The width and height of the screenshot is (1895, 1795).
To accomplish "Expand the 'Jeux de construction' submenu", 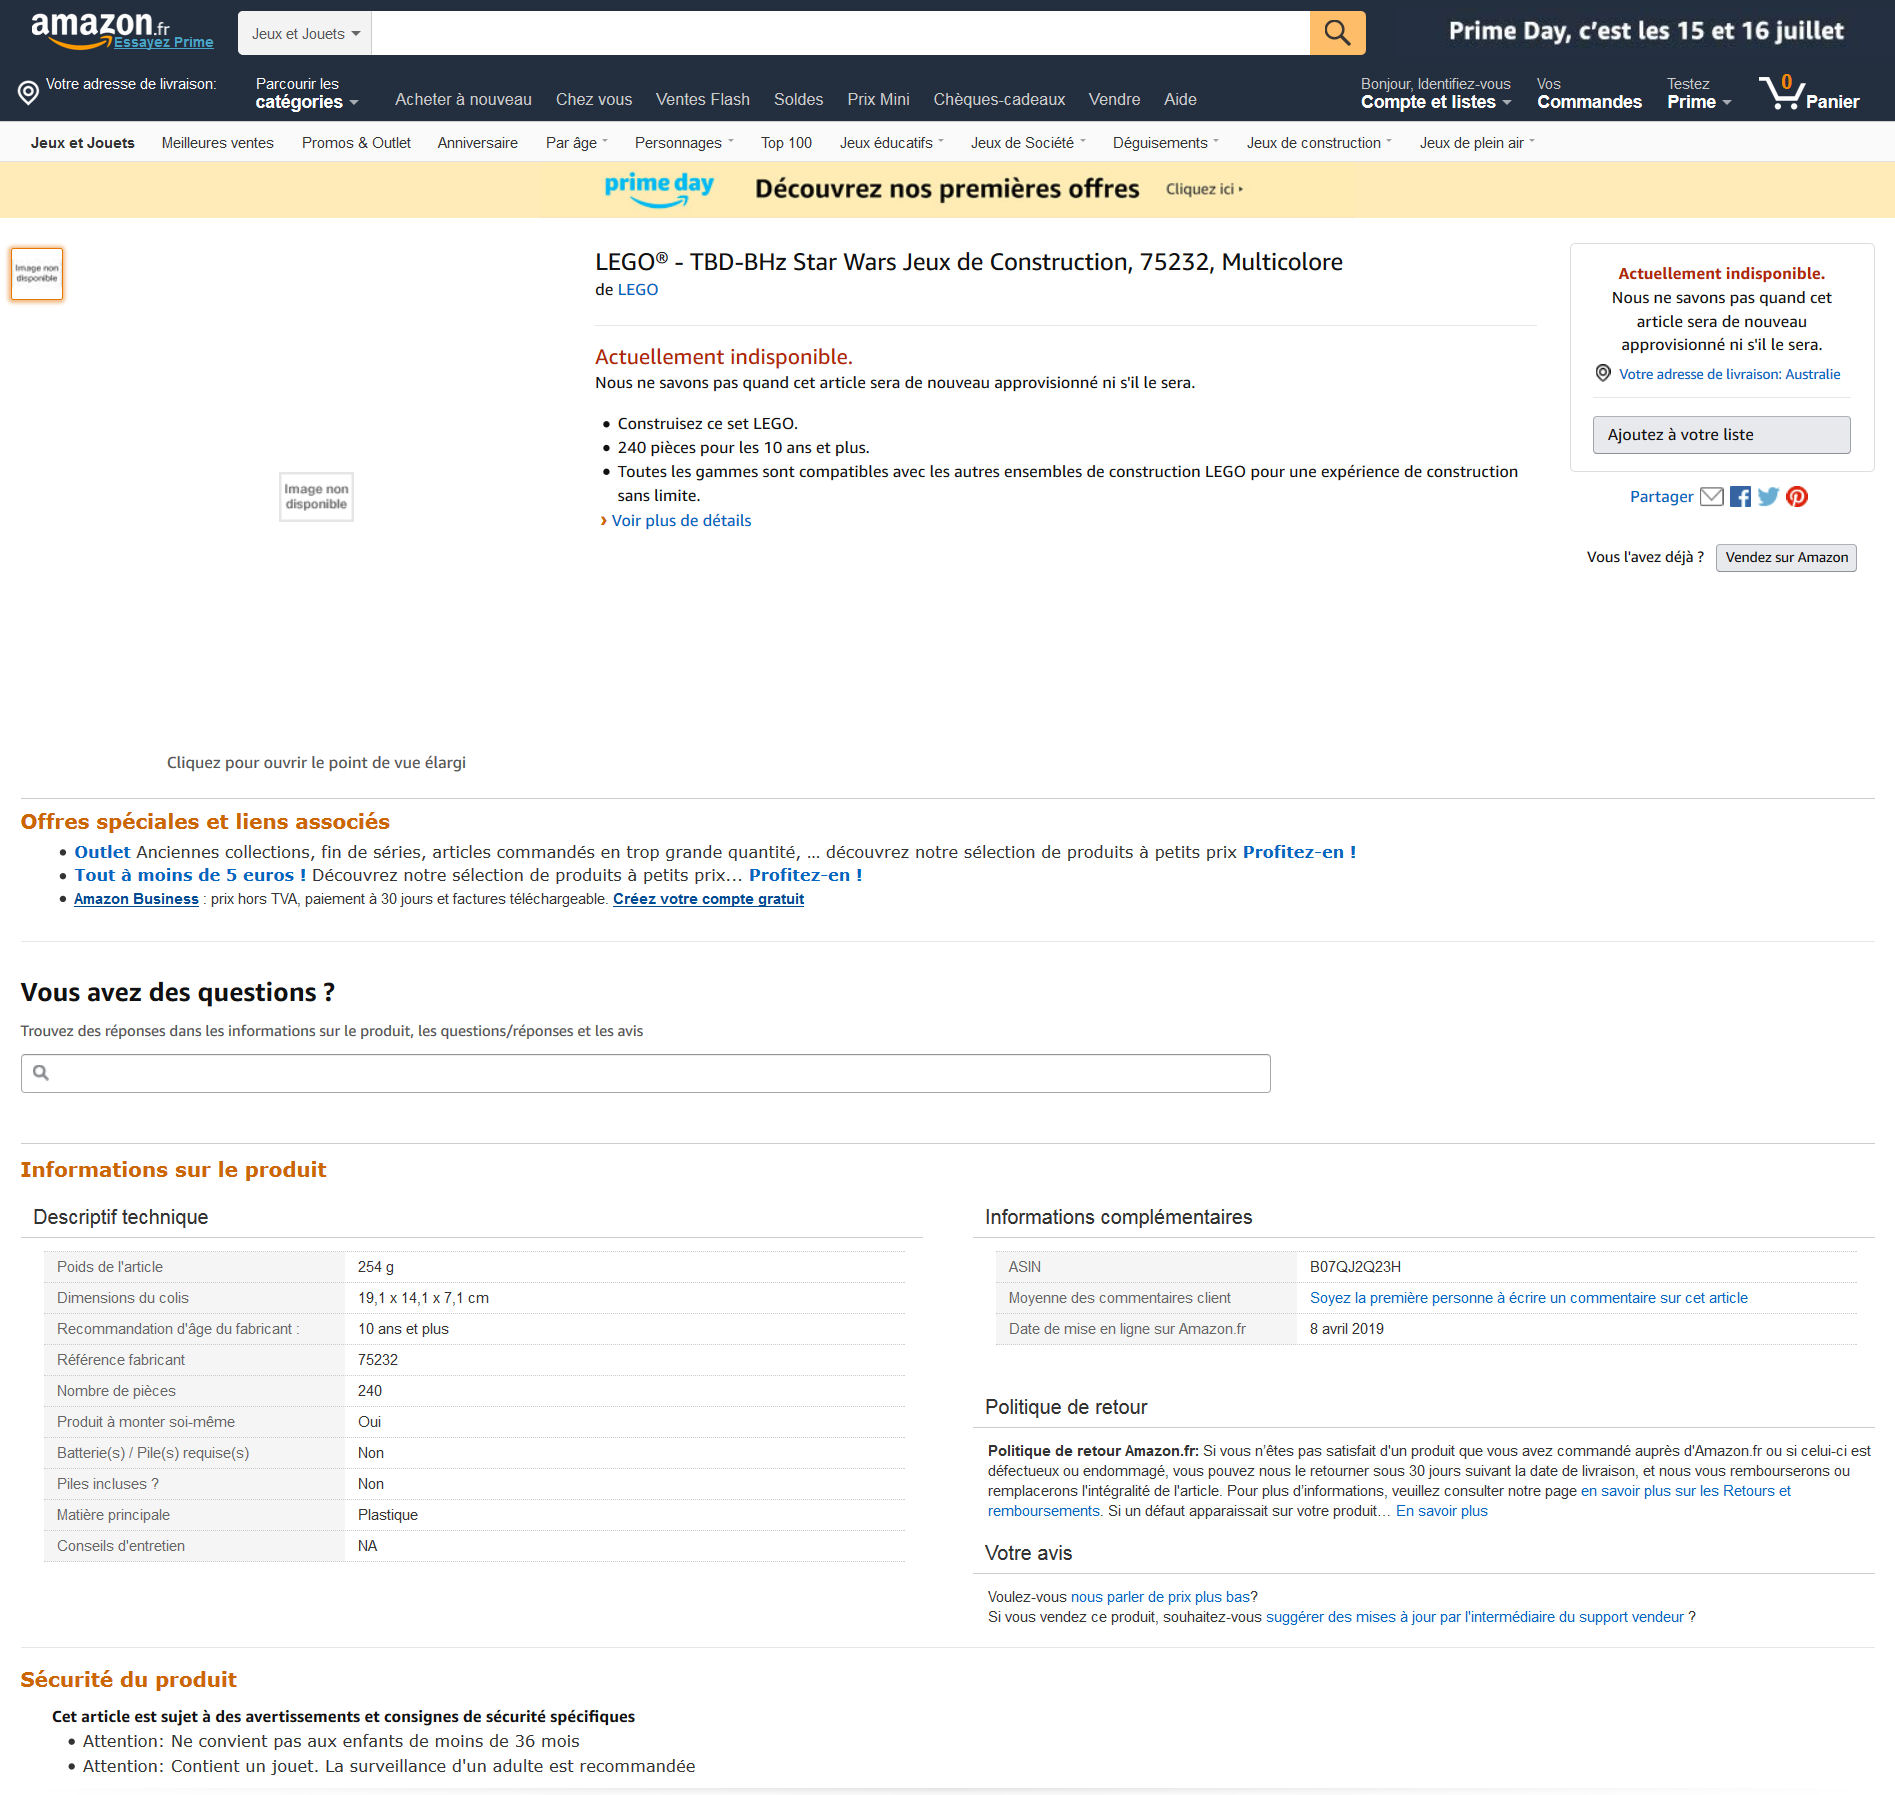I will pos(1319,143).
